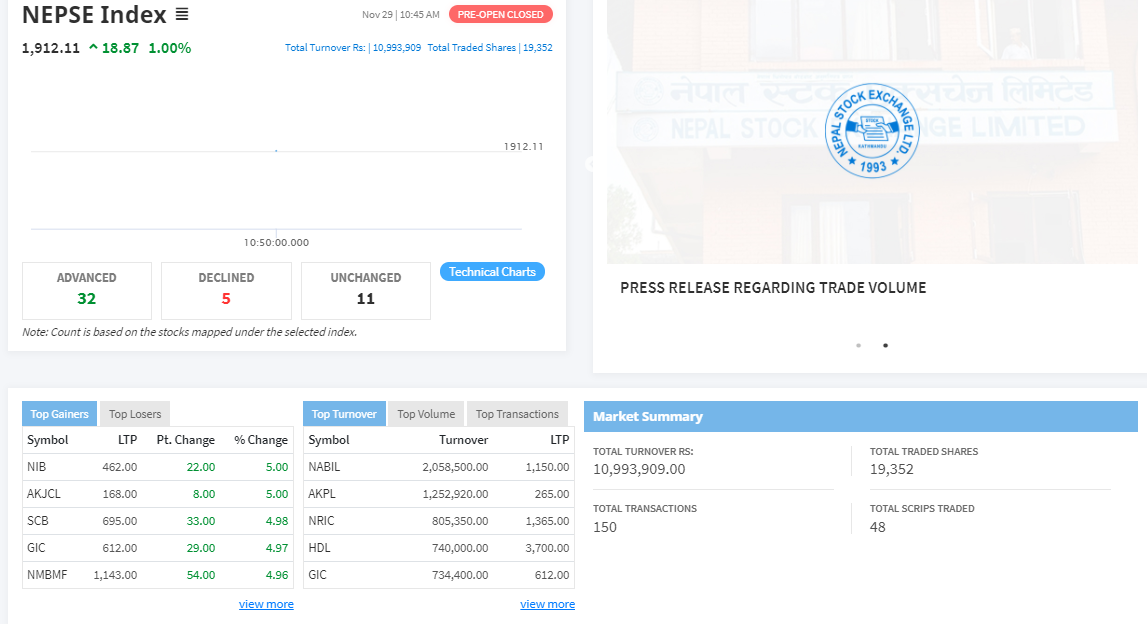
Task: Click the % Change column header
Action: (x=261, y=440)
